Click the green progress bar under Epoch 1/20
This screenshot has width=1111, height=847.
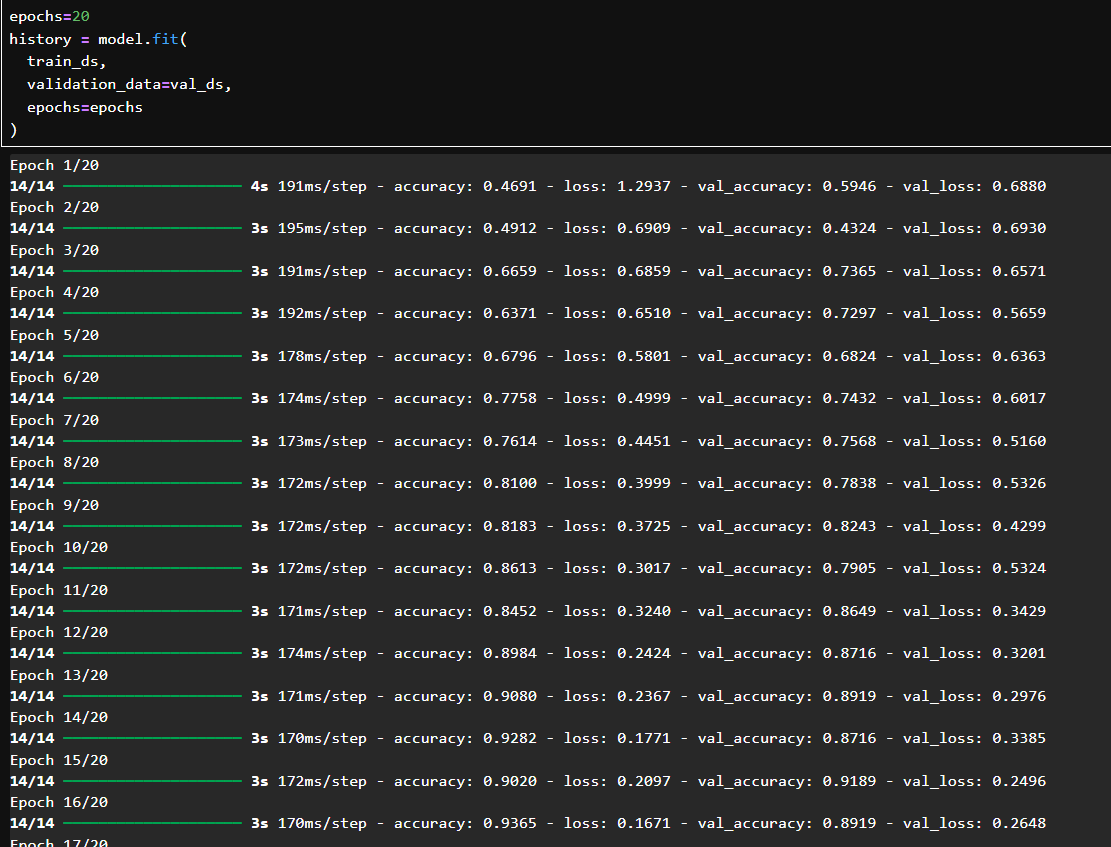click(152, 186)
